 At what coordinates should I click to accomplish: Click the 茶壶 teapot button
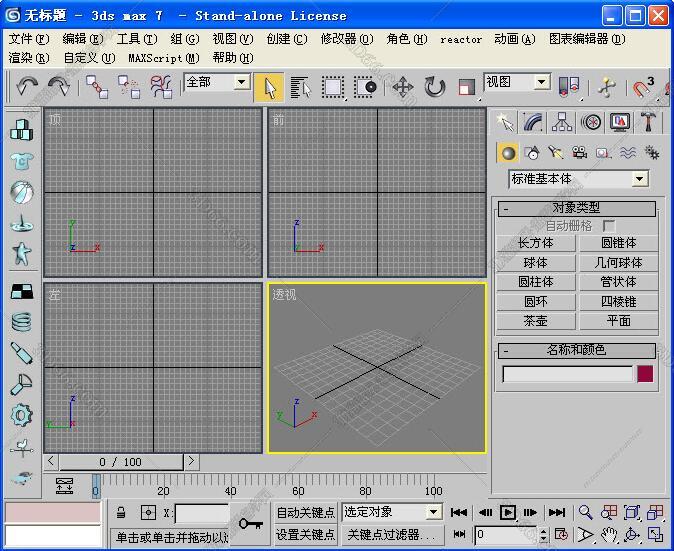(x=536, y=321)
